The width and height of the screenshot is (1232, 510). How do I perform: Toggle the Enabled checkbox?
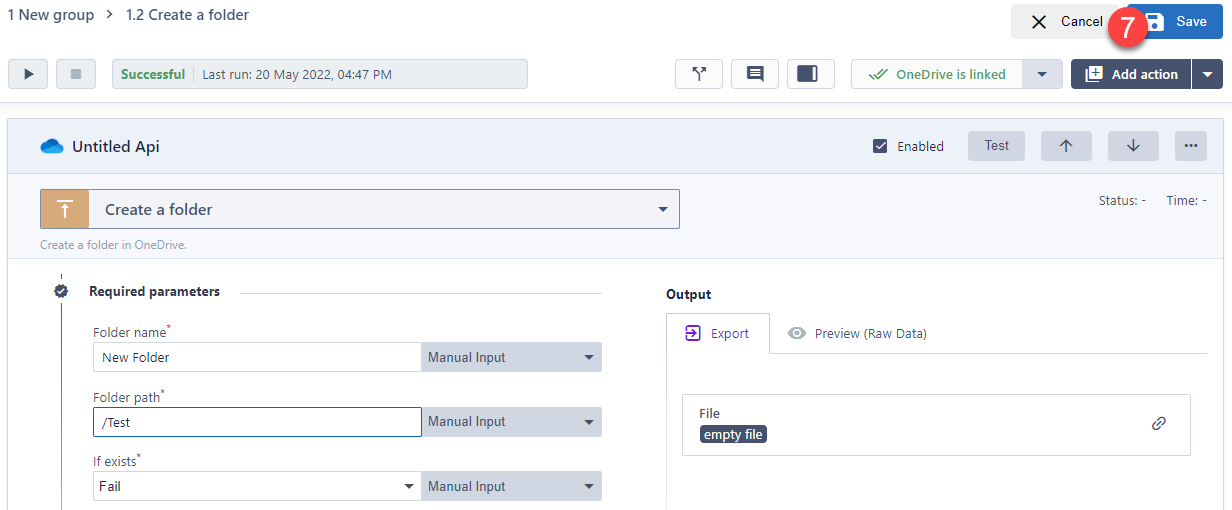coord(880,146)
